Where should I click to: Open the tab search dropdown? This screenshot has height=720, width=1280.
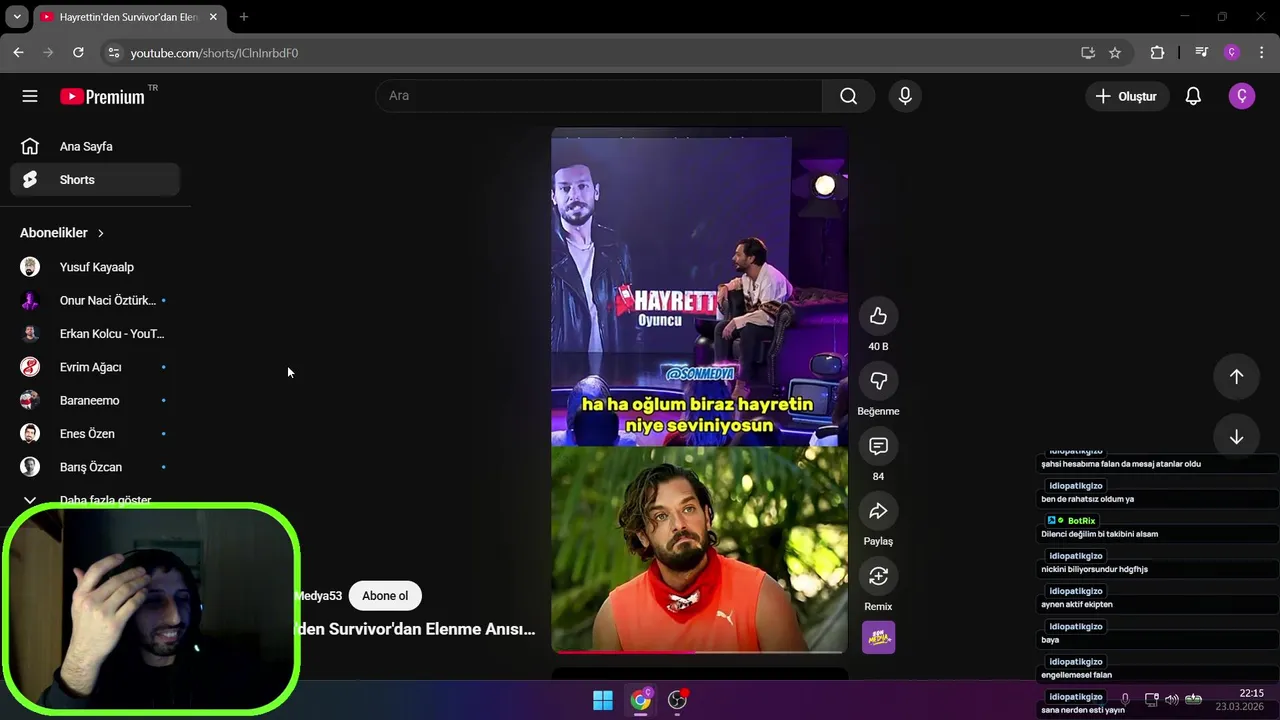17,17
